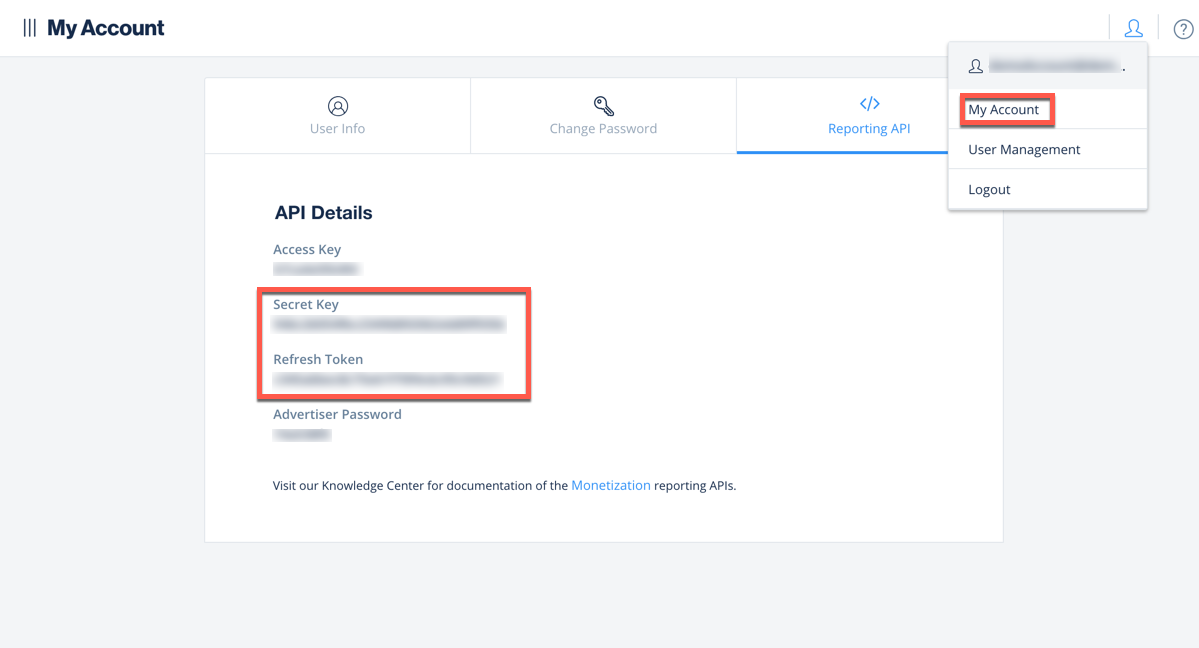
Task: Open the Change Password tab
Action: coord(603,128)
